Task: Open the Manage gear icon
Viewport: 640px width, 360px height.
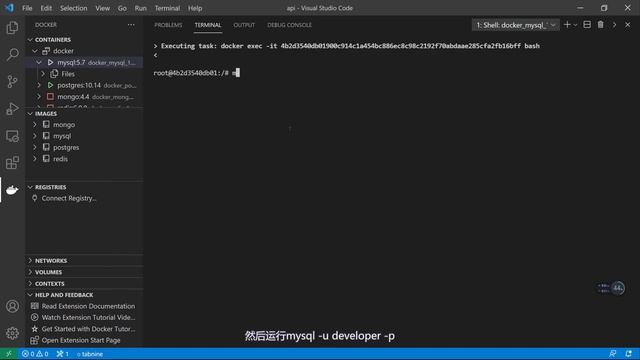Action: click(12, 333)
